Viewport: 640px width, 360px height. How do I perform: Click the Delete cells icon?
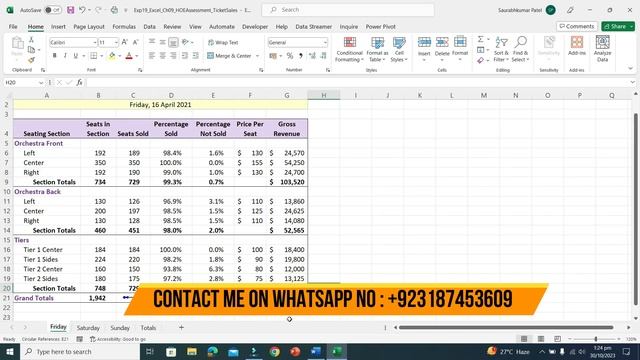point(442,42)
